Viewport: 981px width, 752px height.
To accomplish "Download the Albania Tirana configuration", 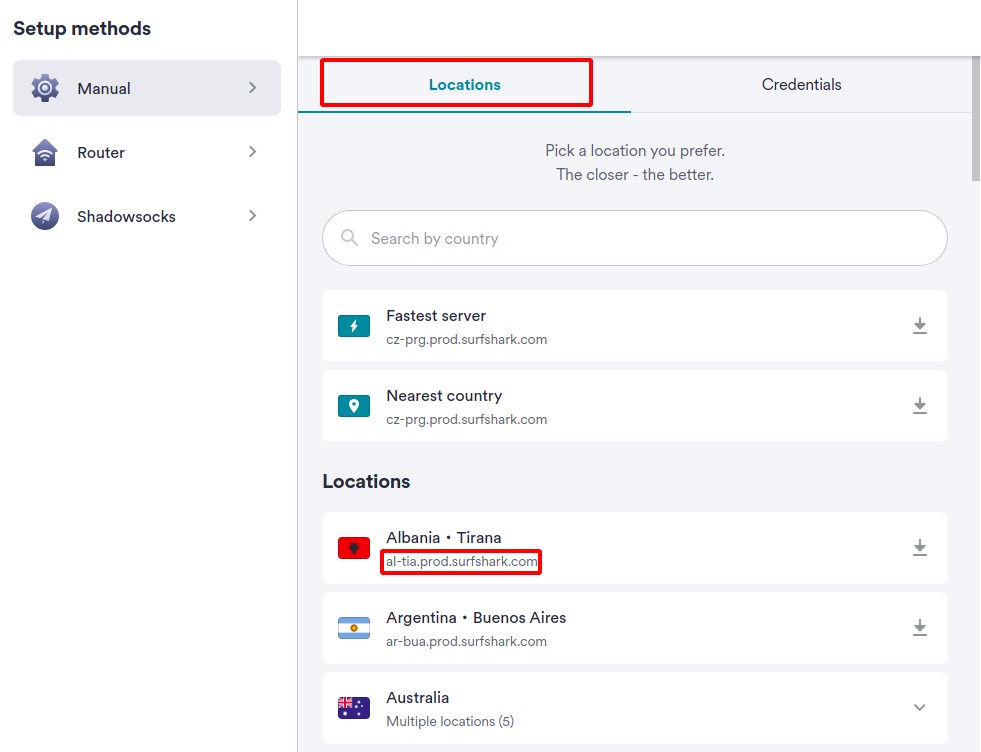I will (x=919, y=547).
